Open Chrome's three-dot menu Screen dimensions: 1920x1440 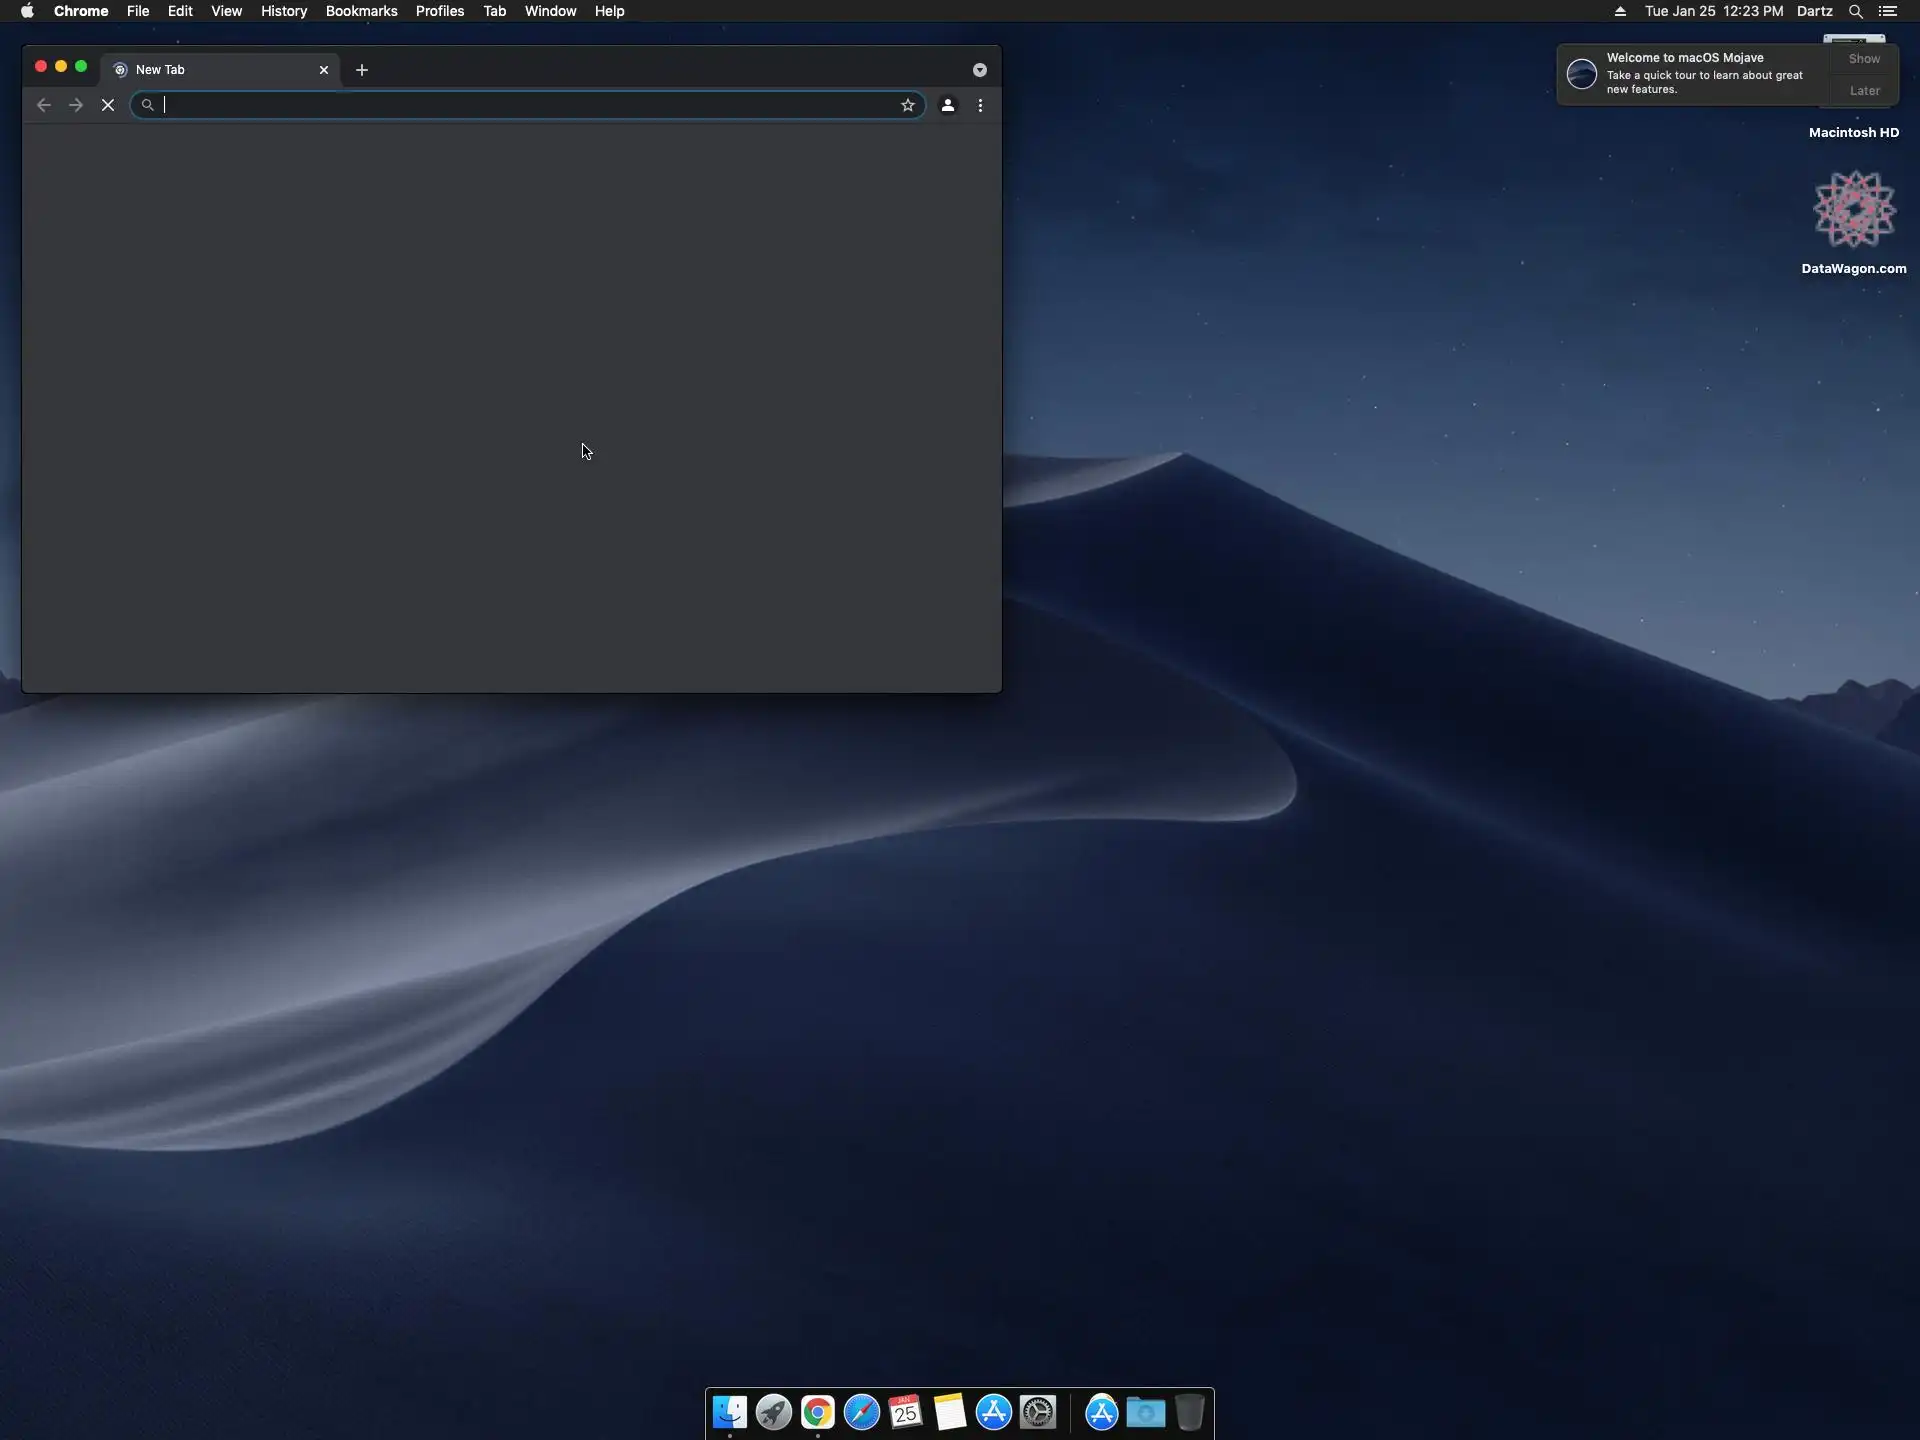980,105
